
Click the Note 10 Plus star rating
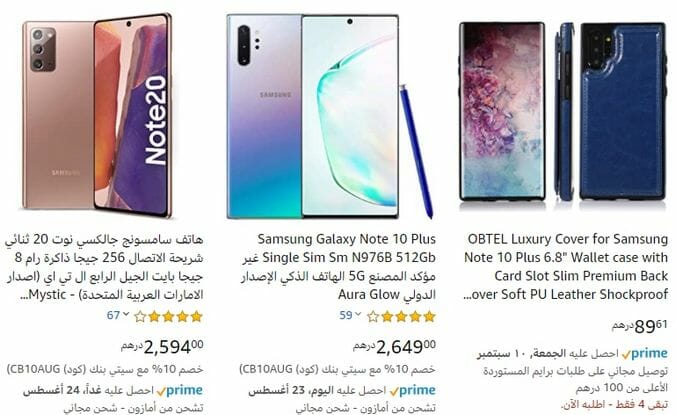[401, 317]
